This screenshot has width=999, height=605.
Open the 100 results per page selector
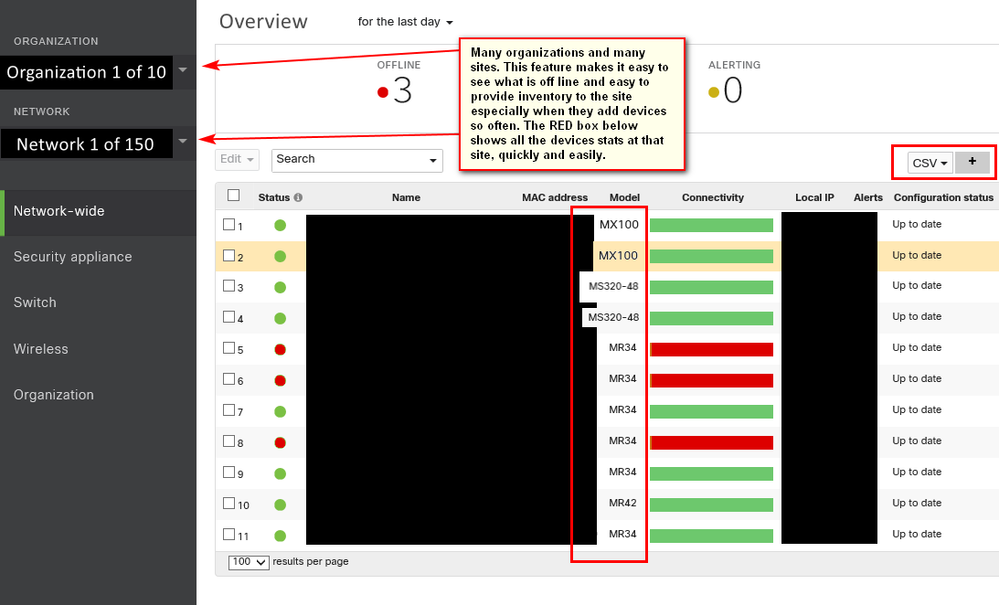[x=248, y=562]
